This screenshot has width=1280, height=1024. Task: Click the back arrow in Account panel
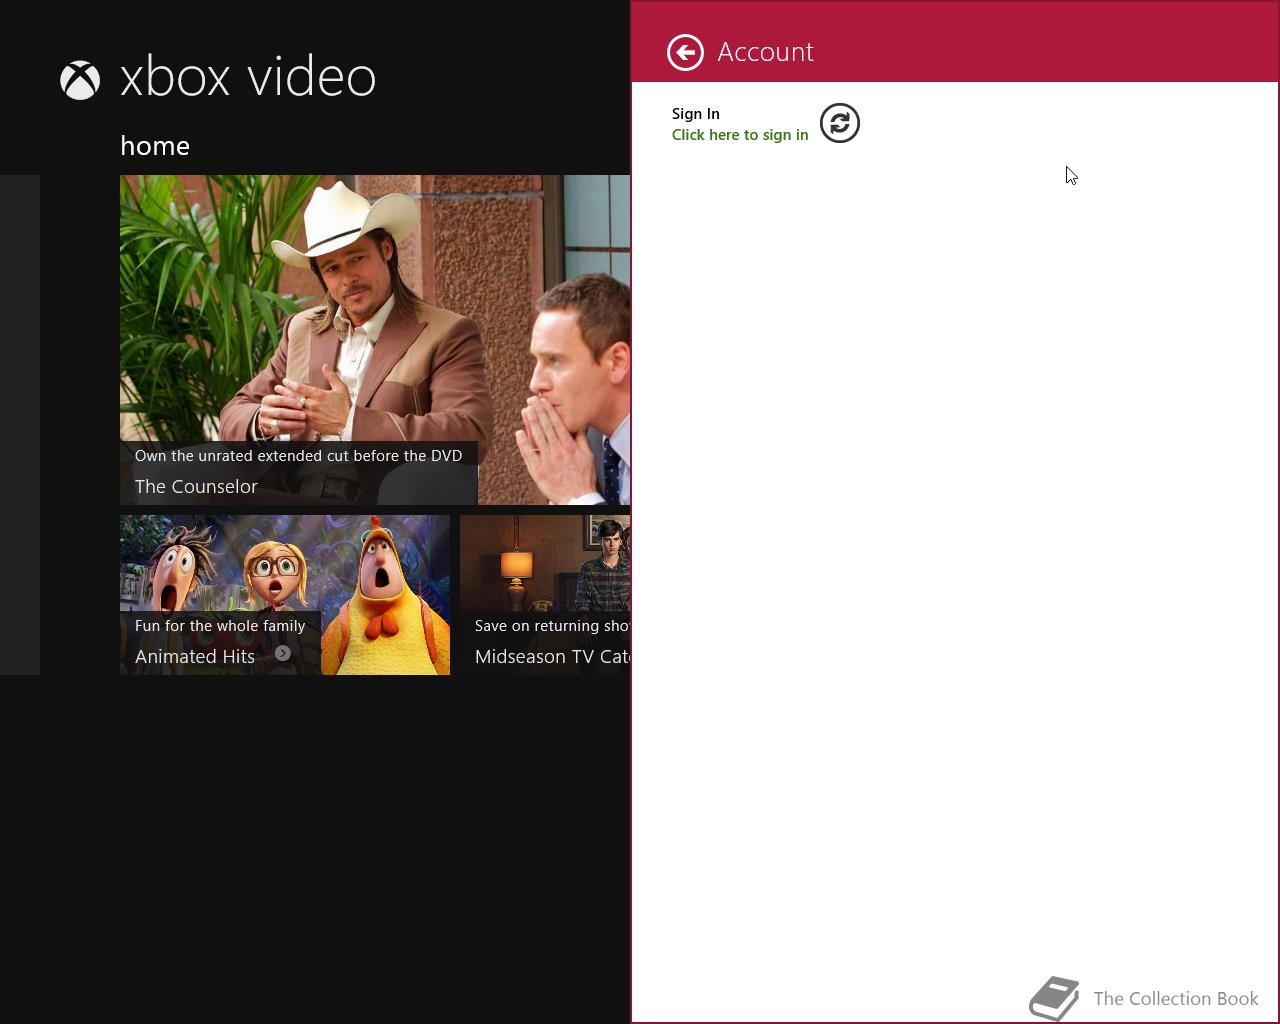click(685, 52)
